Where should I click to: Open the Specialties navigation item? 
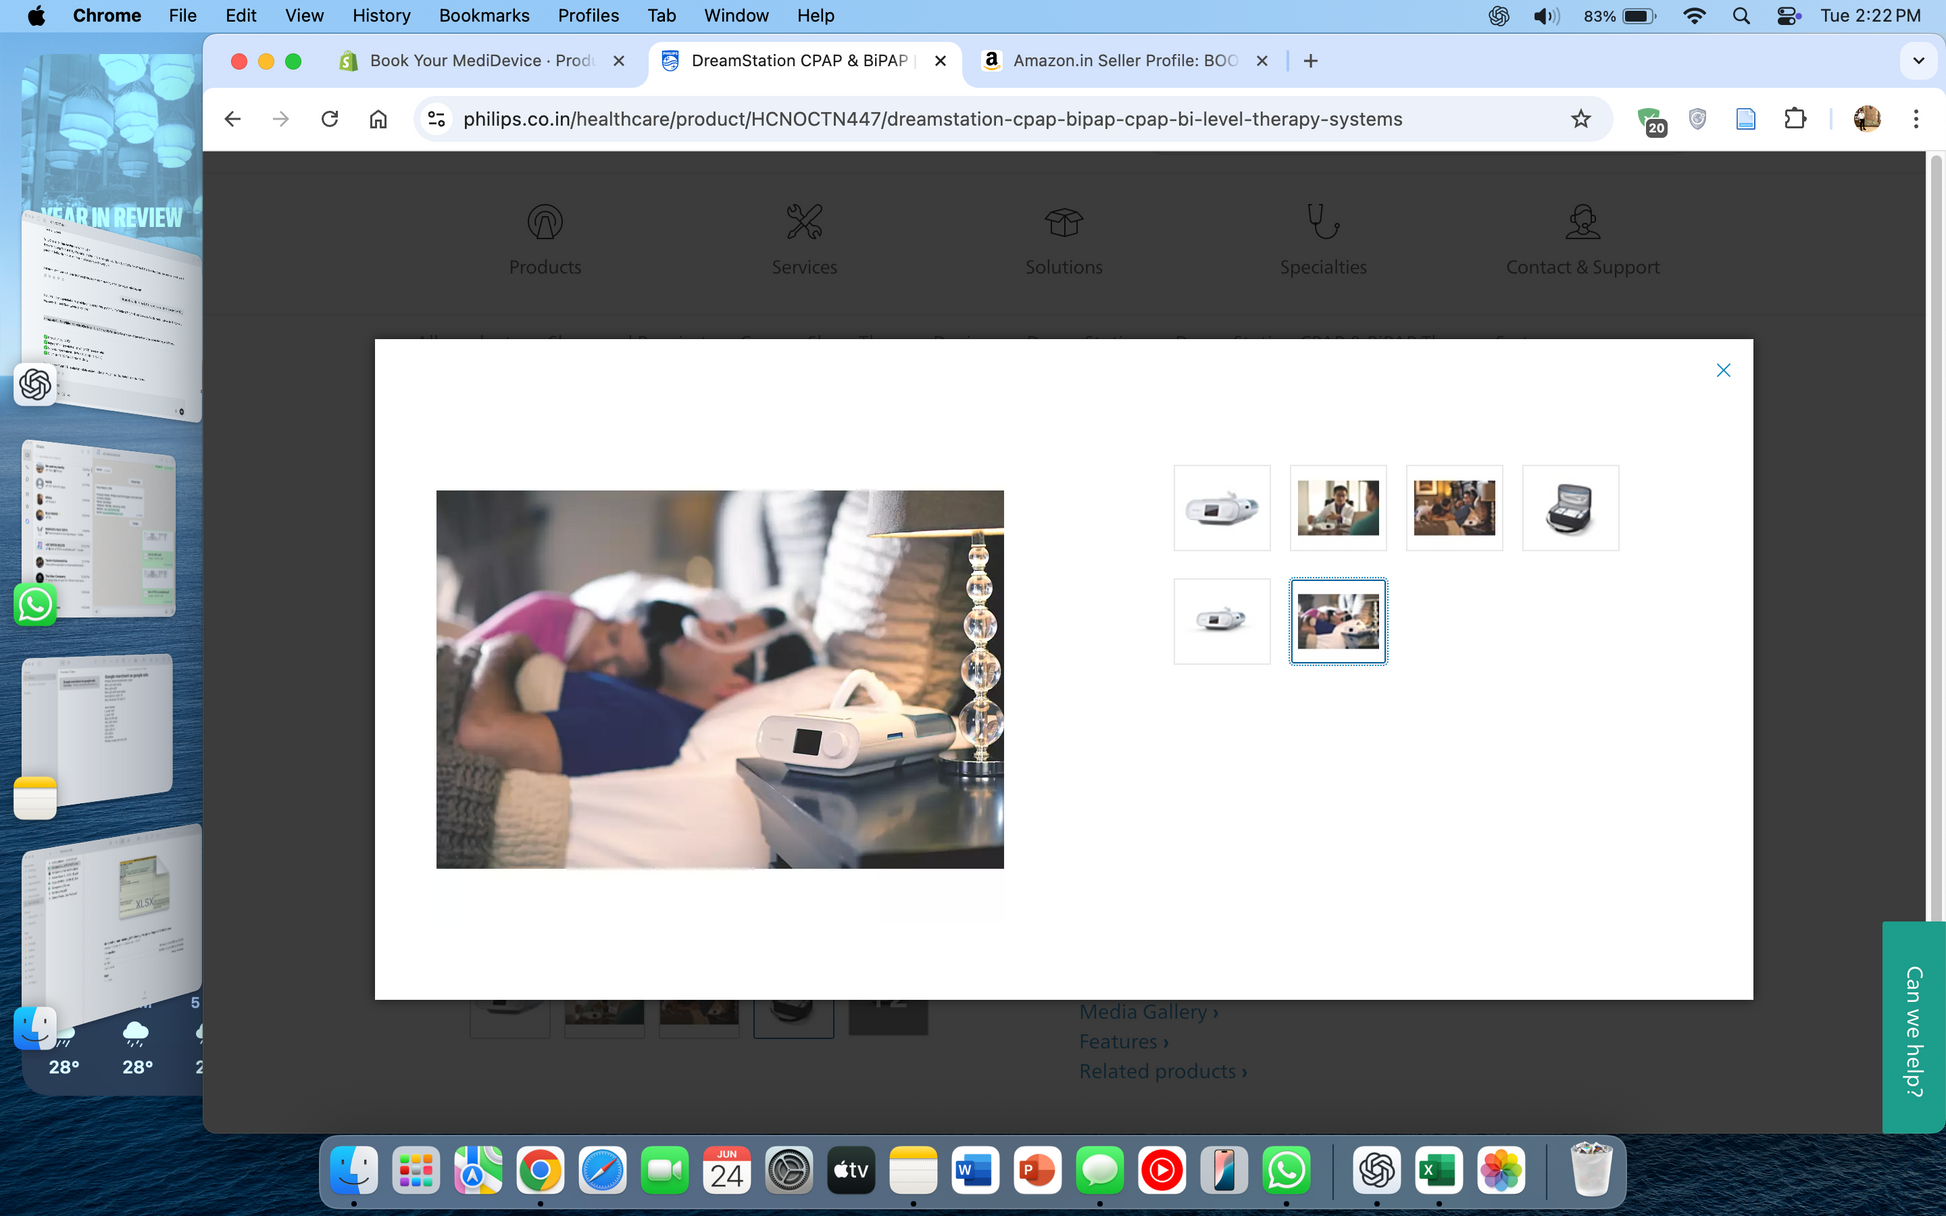[x=1323, y=240]
